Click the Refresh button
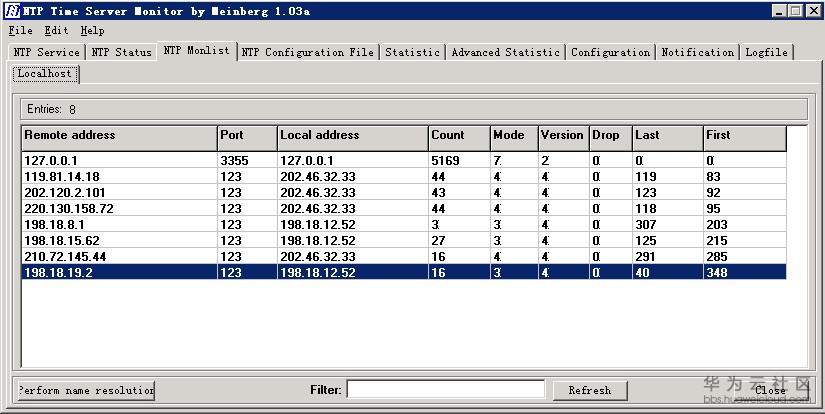The height and width of the screenshot is (414, 825). 590,390
